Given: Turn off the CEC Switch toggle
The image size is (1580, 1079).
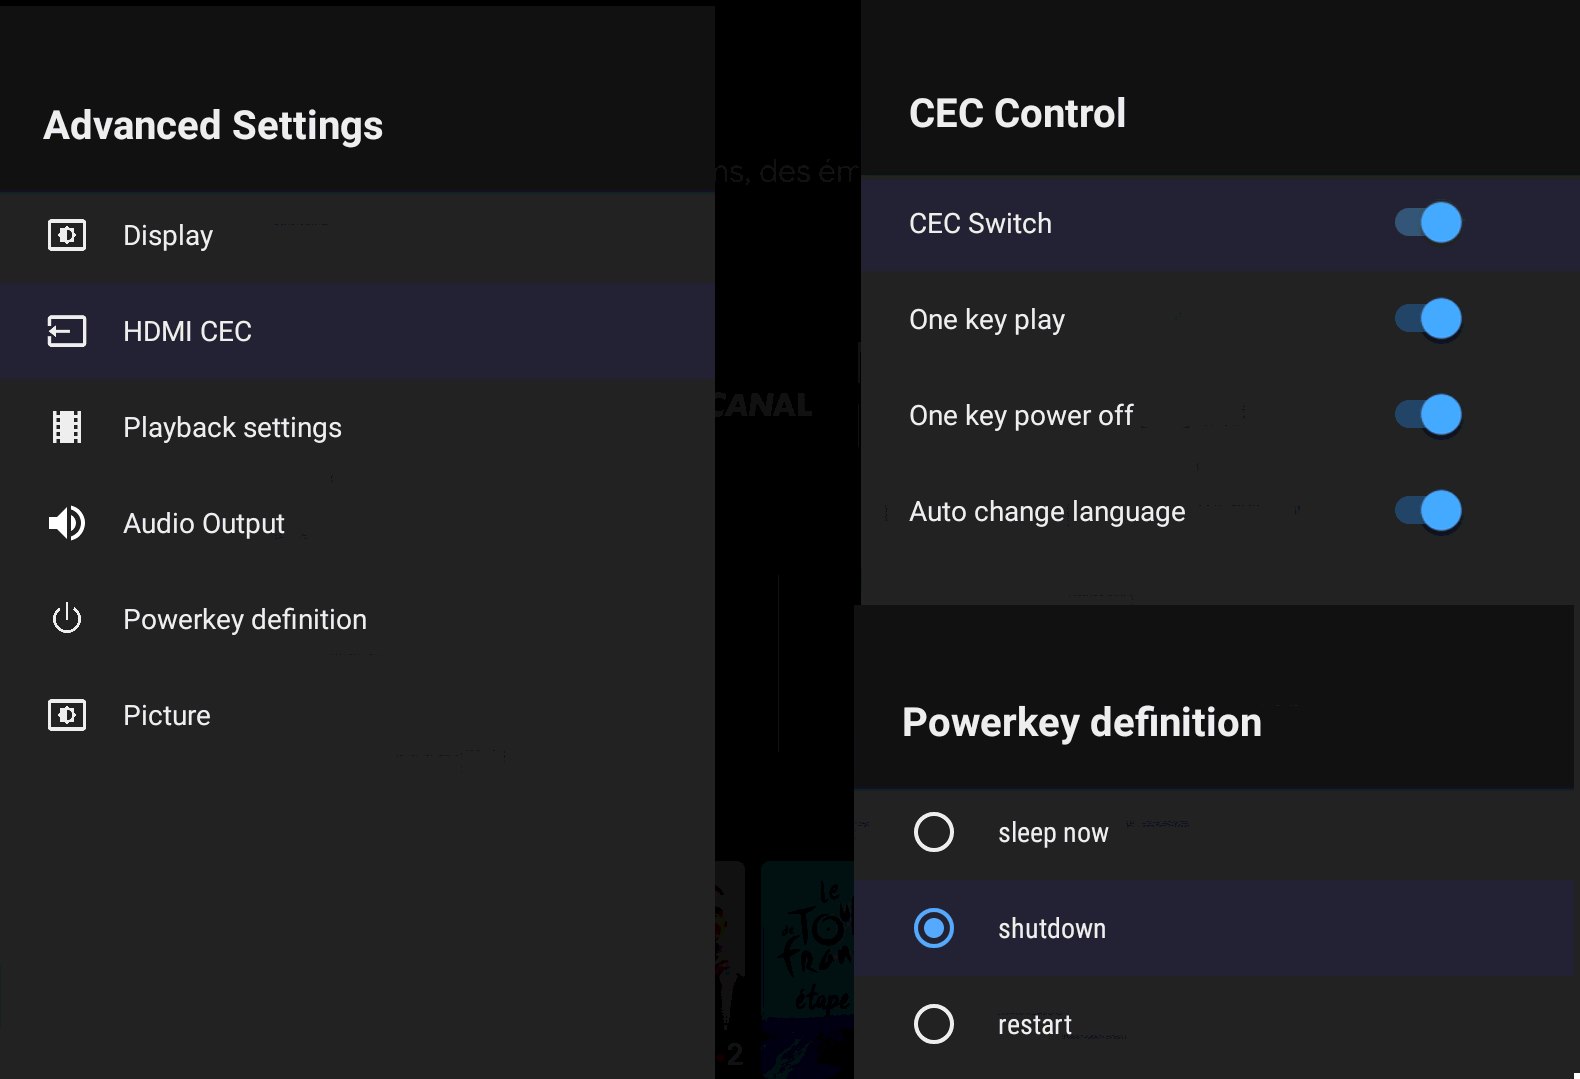Looking at the screenshot, I should coord(1428,222).
